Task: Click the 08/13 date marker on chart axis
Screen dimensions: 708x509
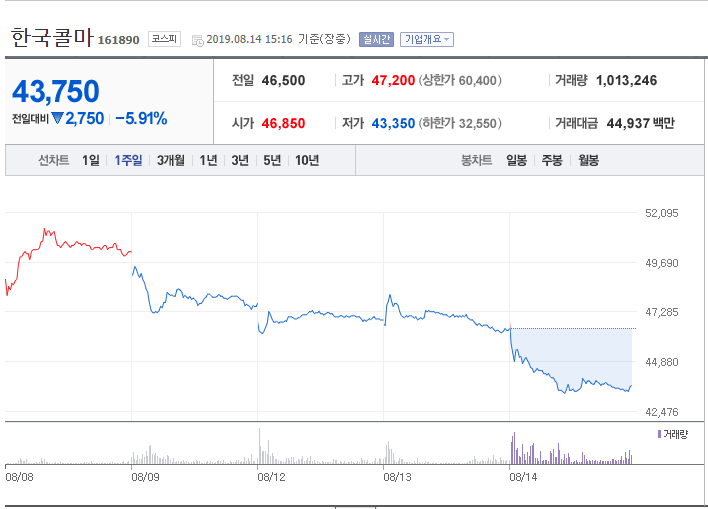Action: coord(397,477)
